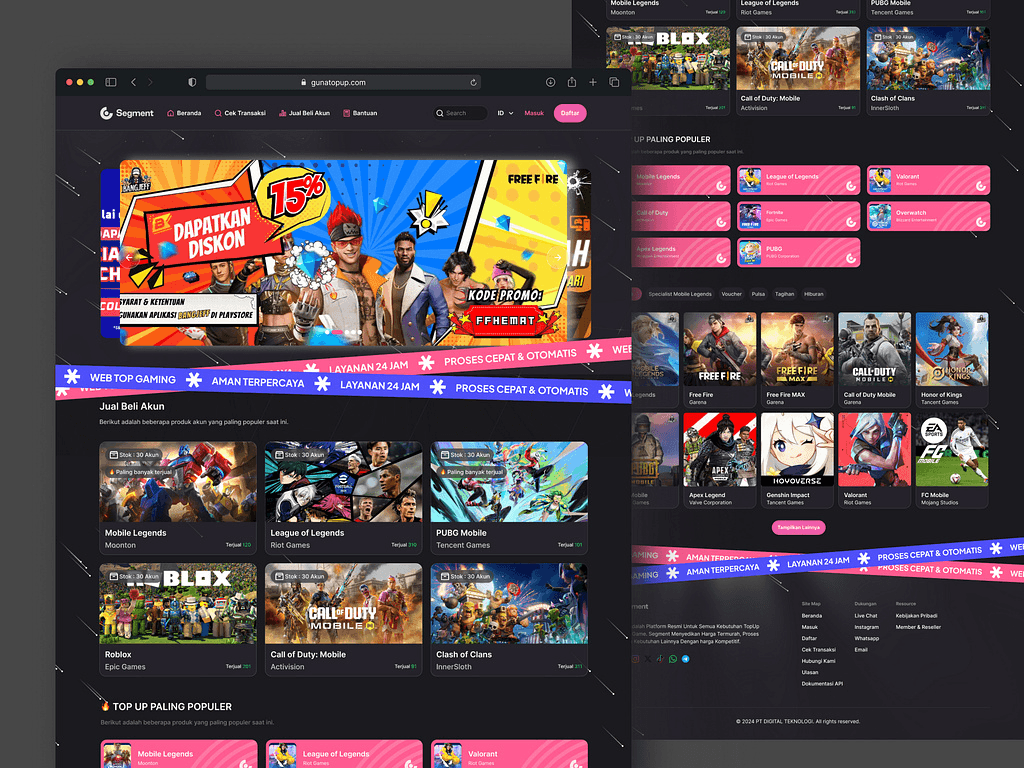The image size is (1024, 768).
Task: Open Clash of Clans card in front window
Action: (x=509, y=619)
